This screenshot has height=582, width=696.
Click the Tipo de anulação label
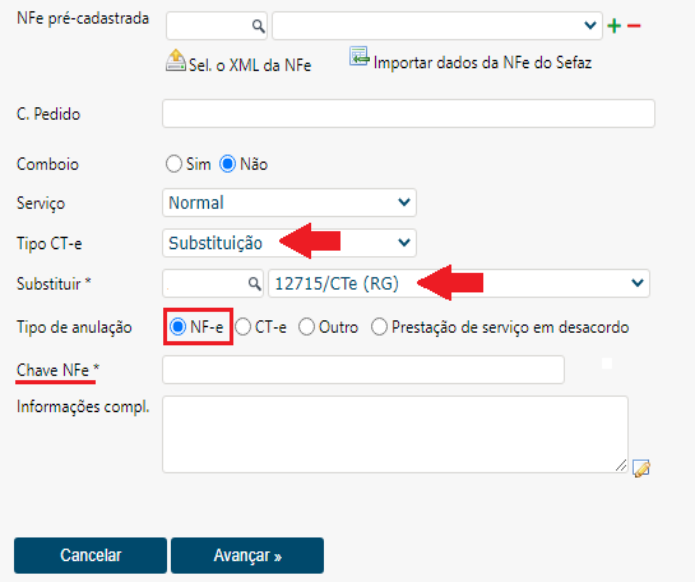[x=74, y=327]
